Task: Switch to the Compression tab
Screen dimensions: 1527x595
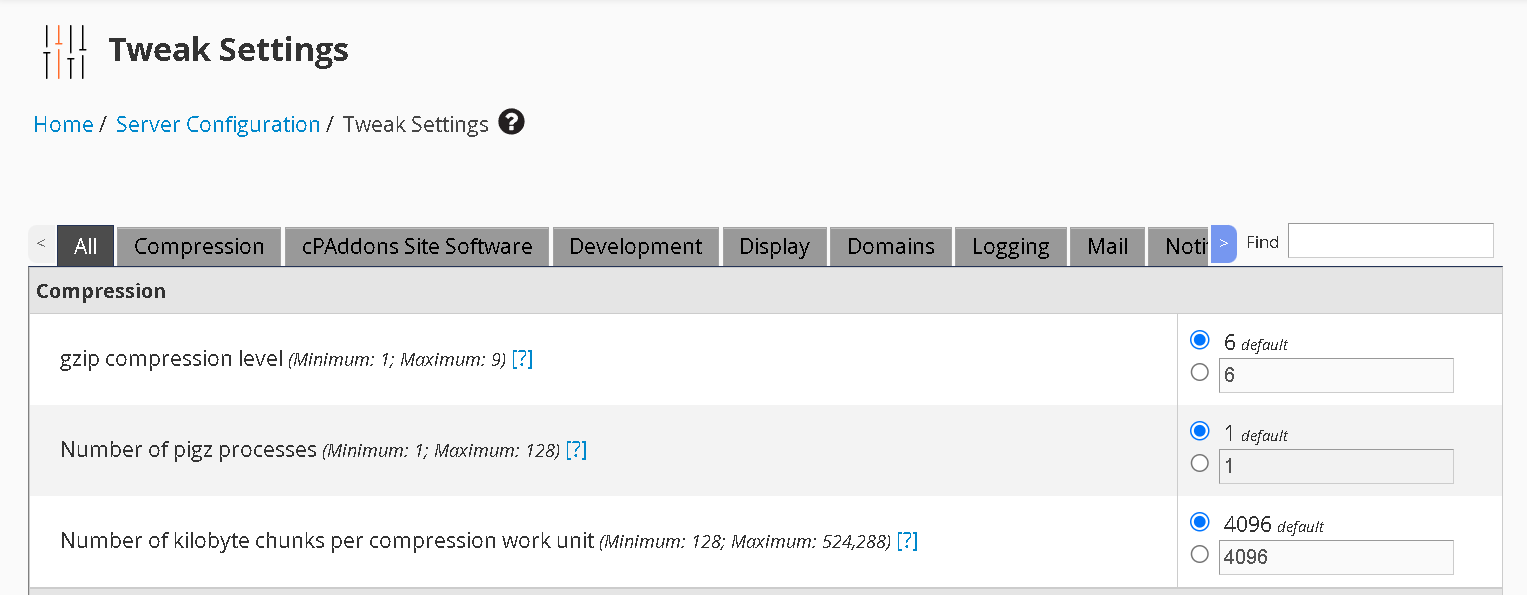Action: (x=199, y=246)
